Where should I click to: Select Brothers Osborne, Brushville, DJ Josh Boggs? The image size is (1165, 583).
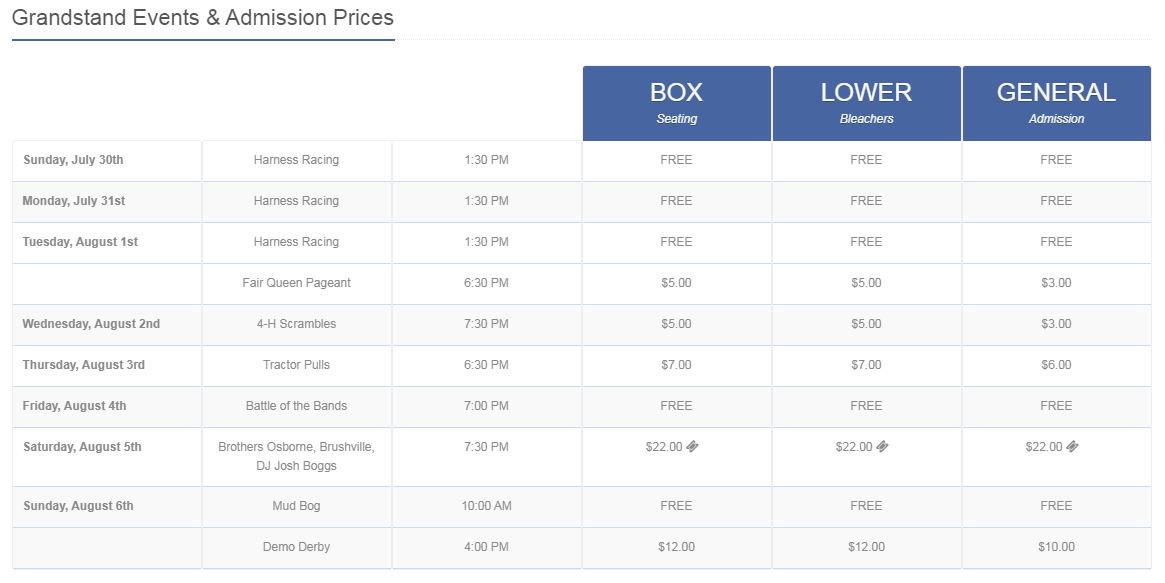click(296, 456)
